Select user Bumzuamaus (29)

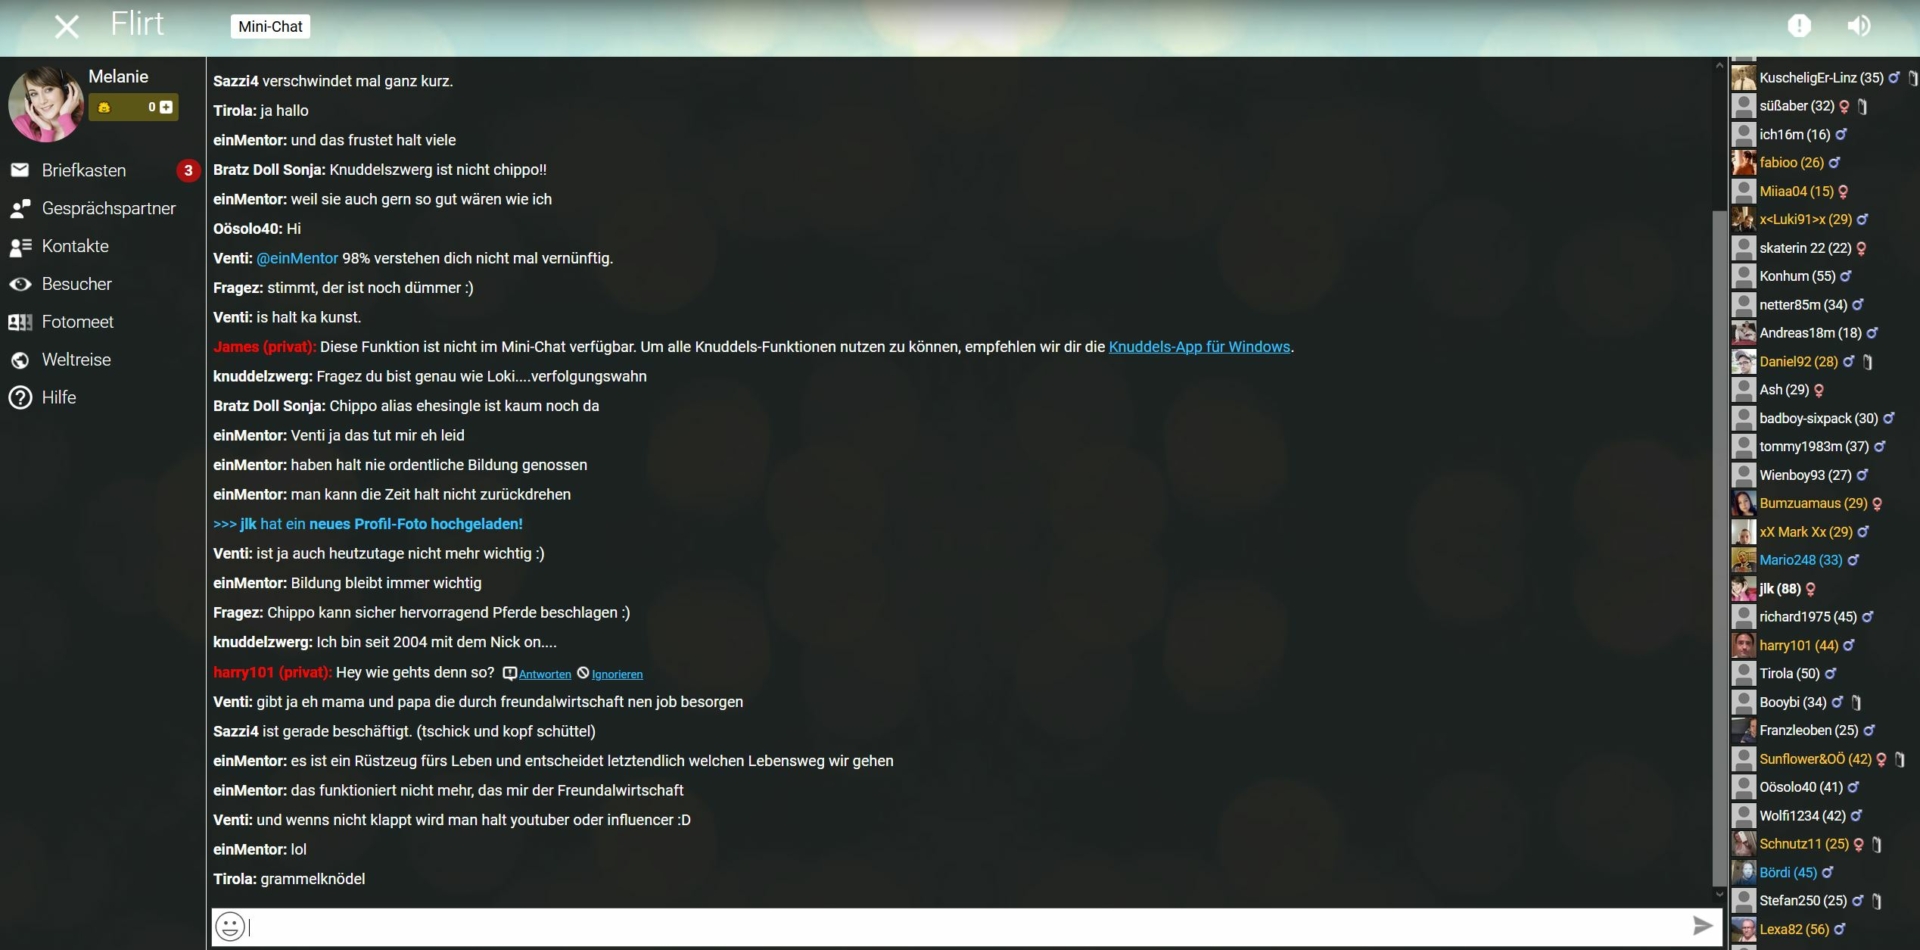1813,503
